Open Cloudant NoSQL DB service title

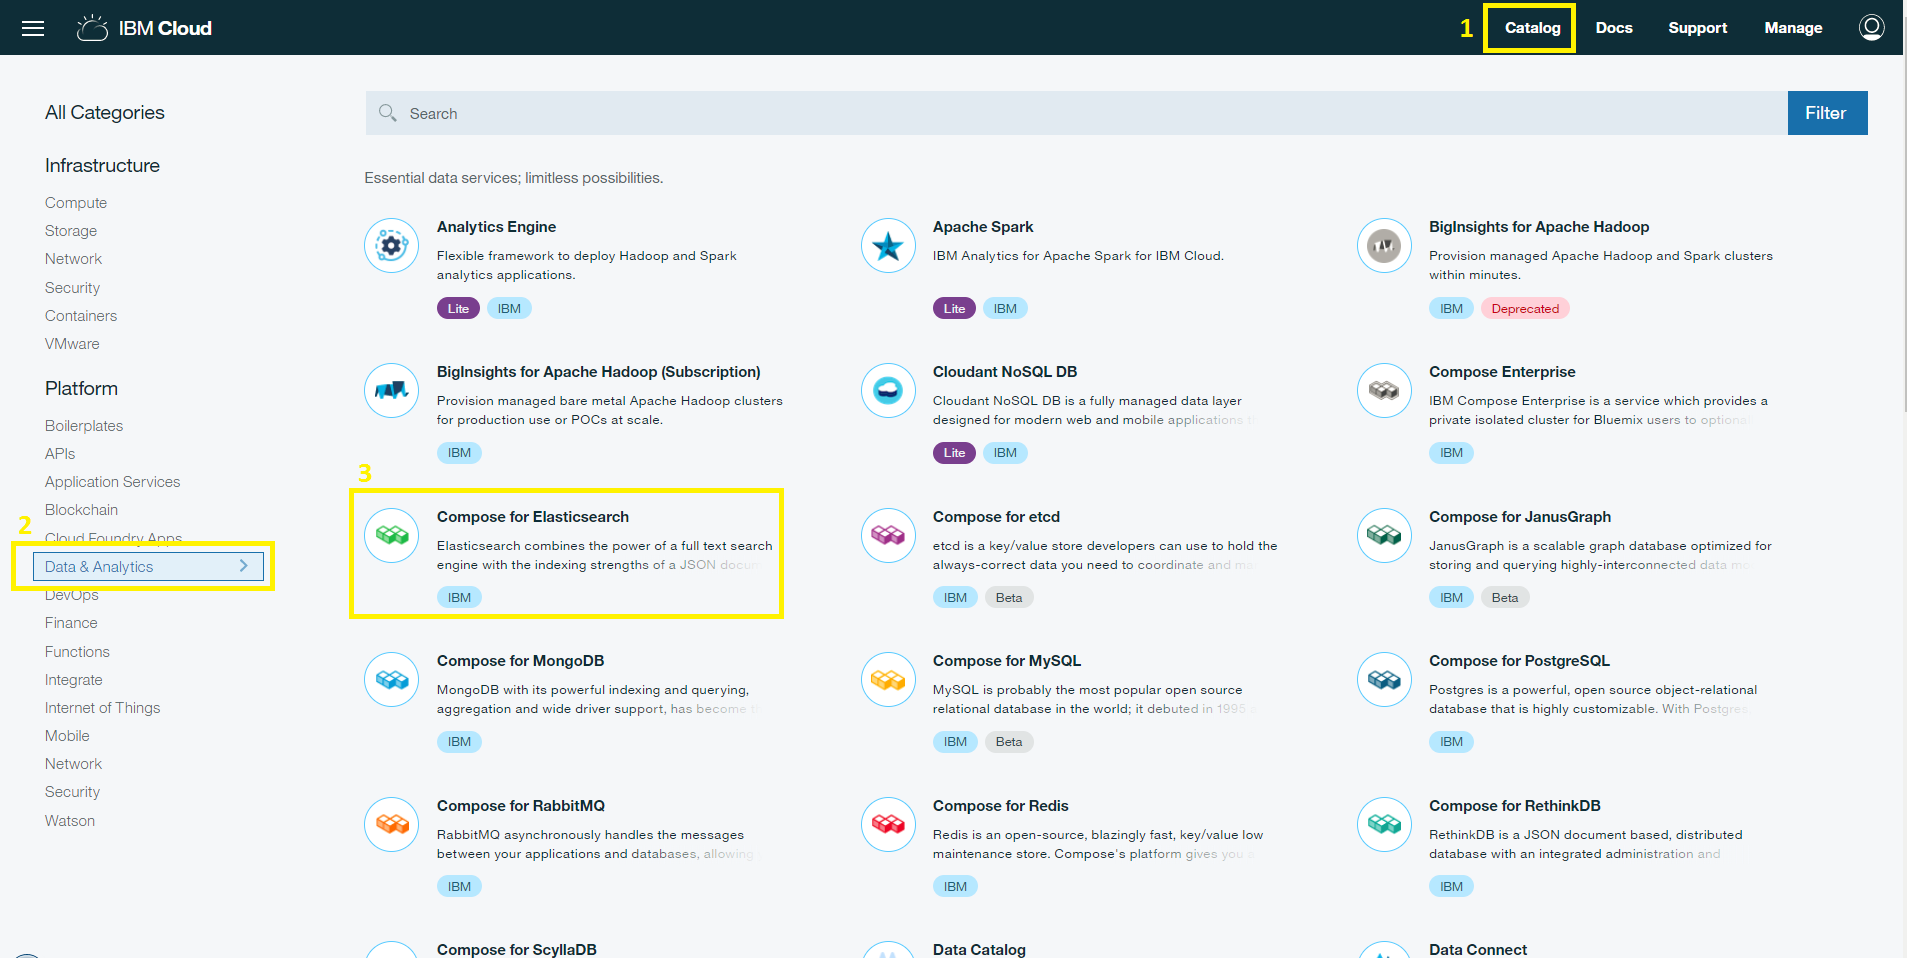(1005, 372)
